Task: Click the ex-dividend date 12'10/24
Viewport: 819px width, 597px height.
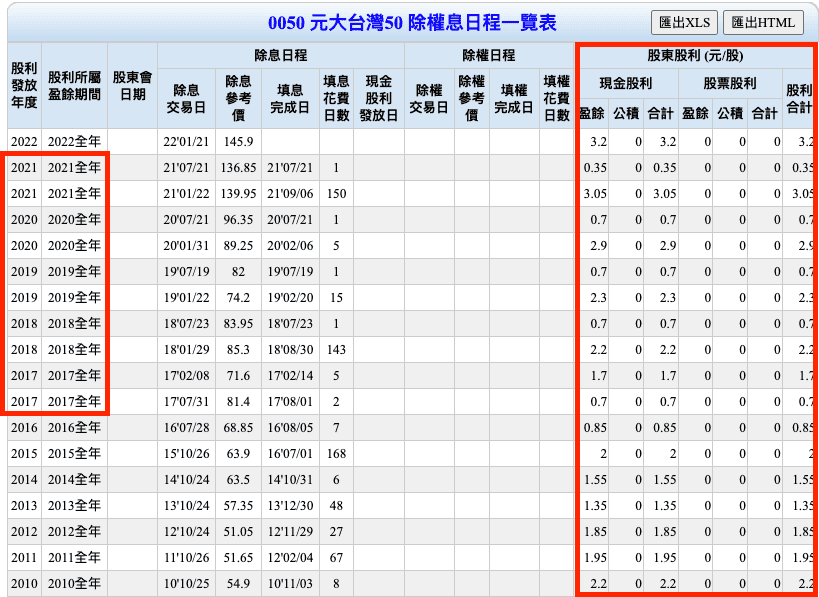Action: click(186, 532)
